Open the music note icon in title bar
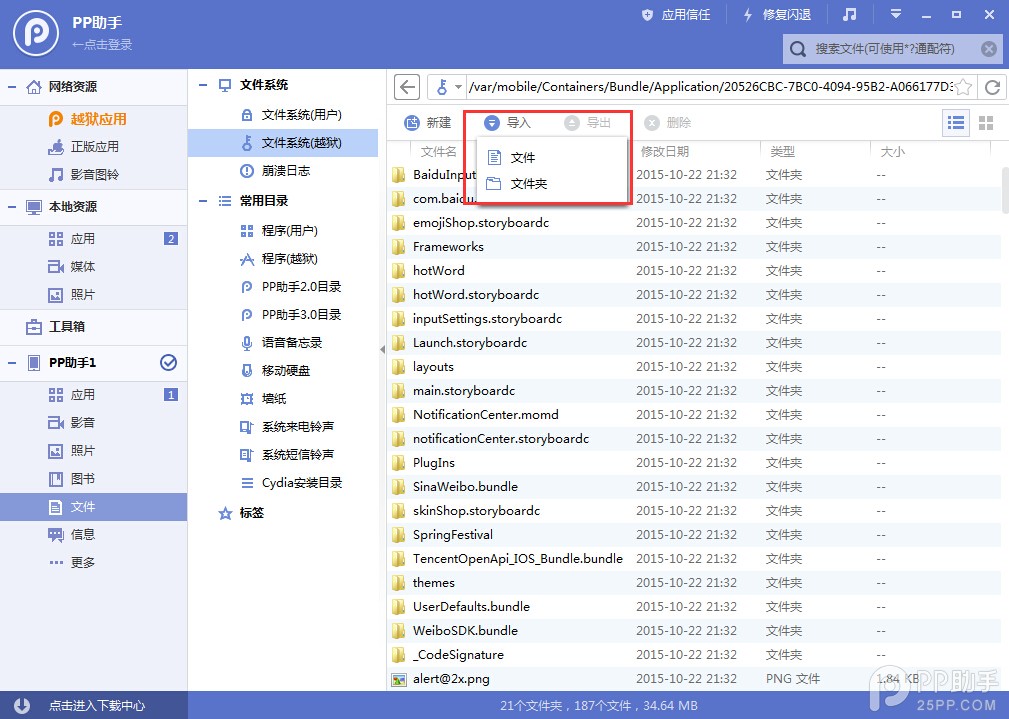Screen dimensions: 1009x719 [850, 14]
